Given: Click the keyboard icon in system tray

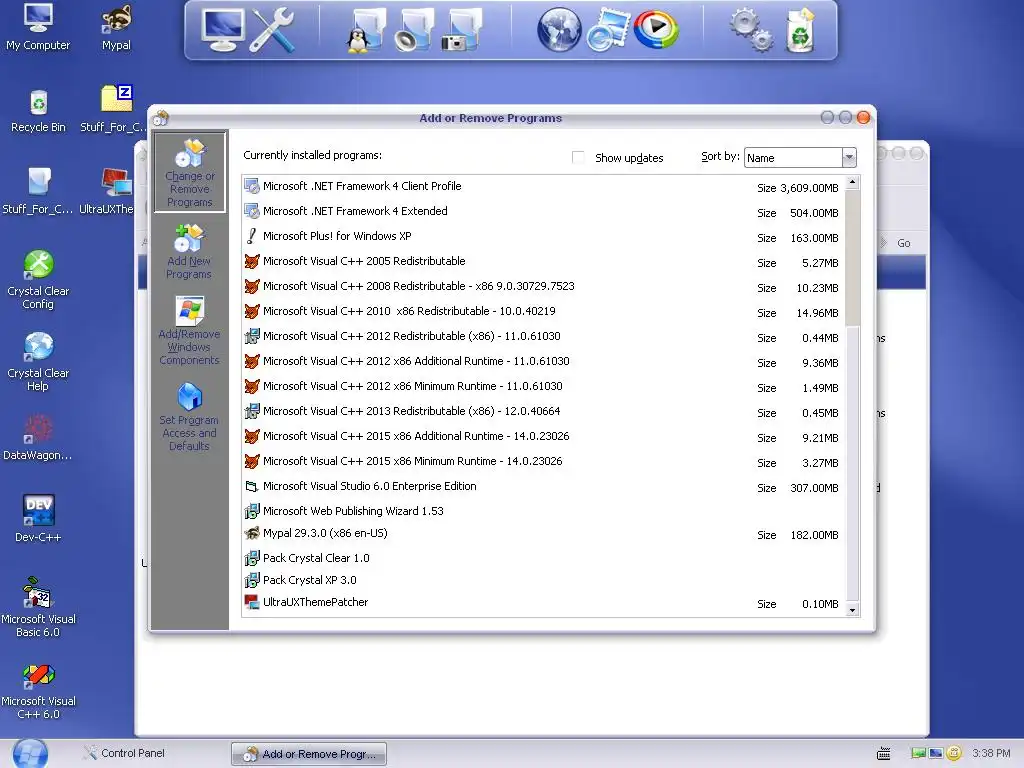Looking at the screenshot, I should [x=884, y=754].
